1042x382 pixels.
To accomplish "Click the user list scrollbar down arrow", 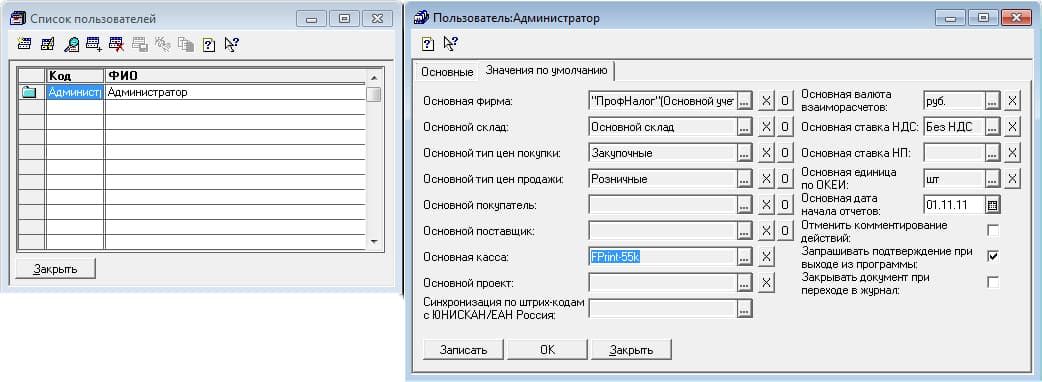I will point(373,241).
